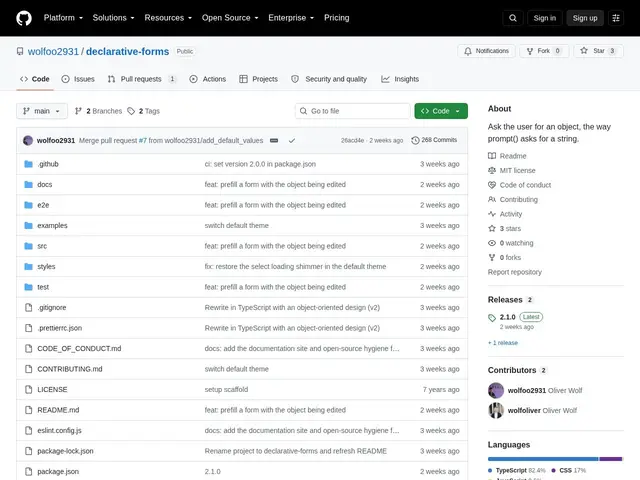Click the CSS purple language bar segment
Screen dimensions: 640x480
tap(611, 459)
